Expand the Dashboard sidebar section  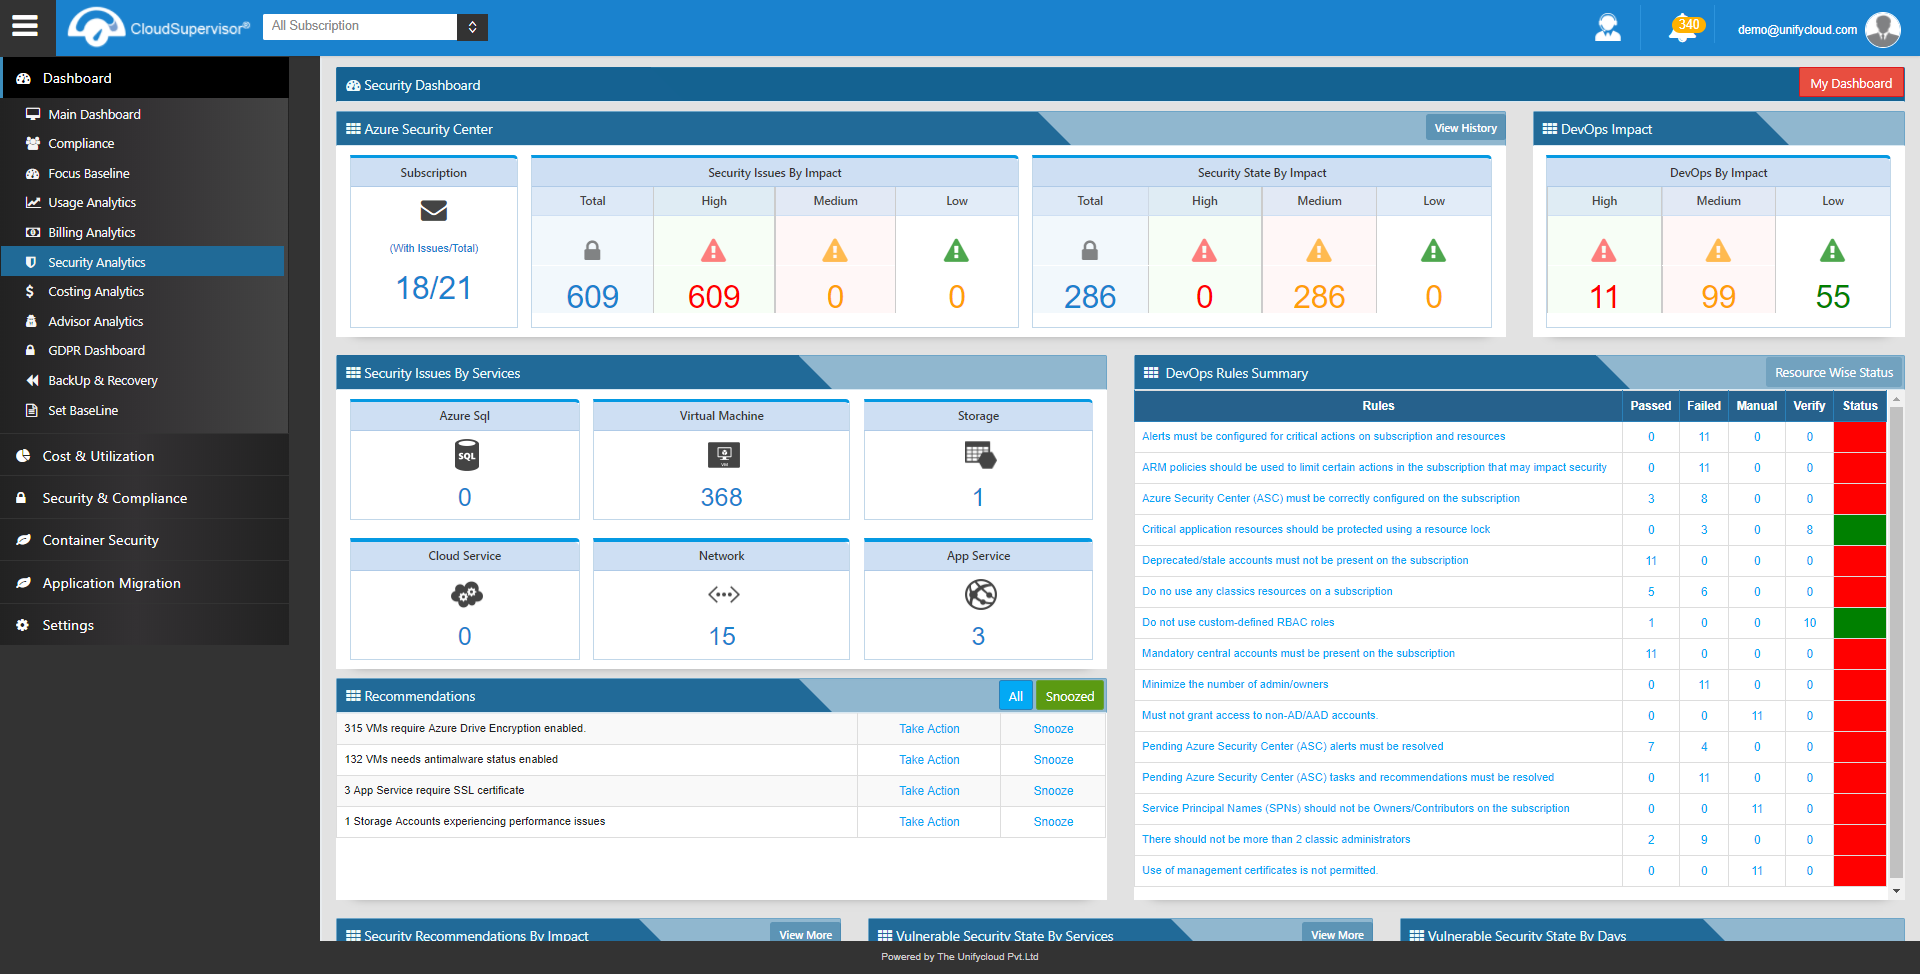click(x=144, y=78)
